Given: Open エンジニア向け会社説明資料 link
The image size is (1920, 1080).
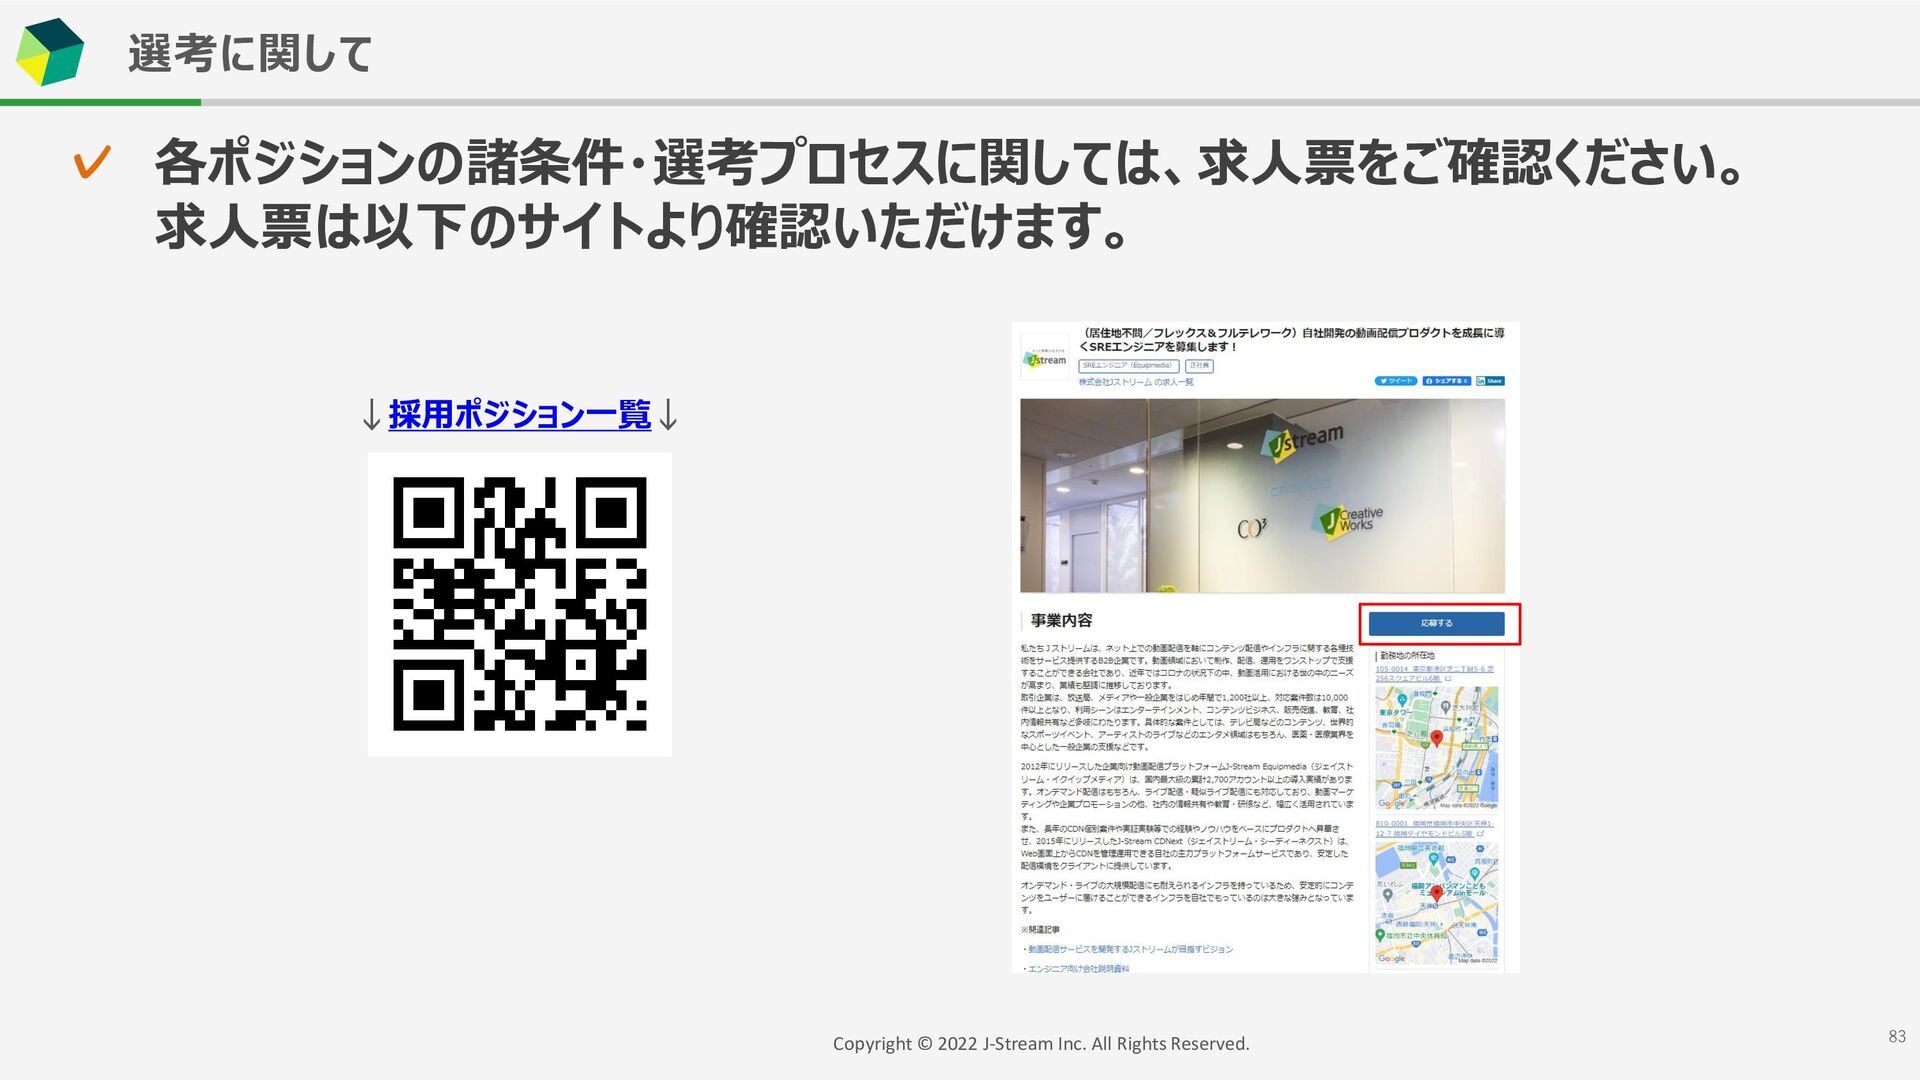Looking at the screenshot, I should coord(1078,968).
